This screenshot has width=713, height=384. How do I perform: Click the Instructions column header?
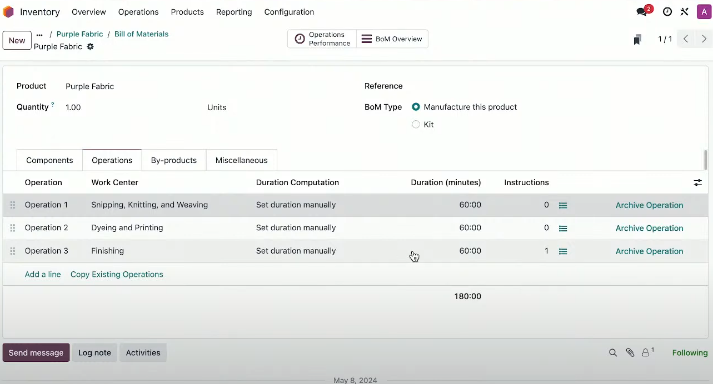click(527, 182)
